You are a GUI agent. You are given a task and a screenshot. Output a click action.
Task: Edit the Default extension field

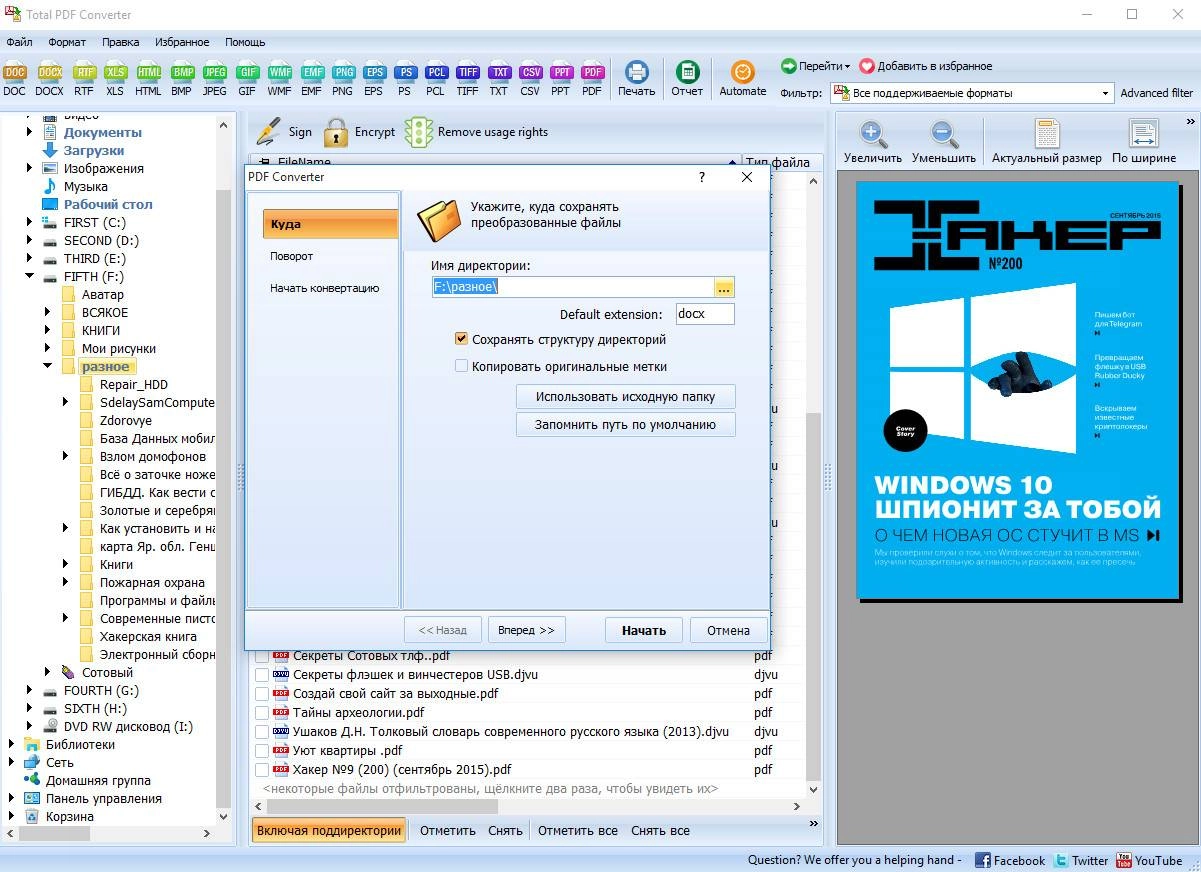pos(705,314)
